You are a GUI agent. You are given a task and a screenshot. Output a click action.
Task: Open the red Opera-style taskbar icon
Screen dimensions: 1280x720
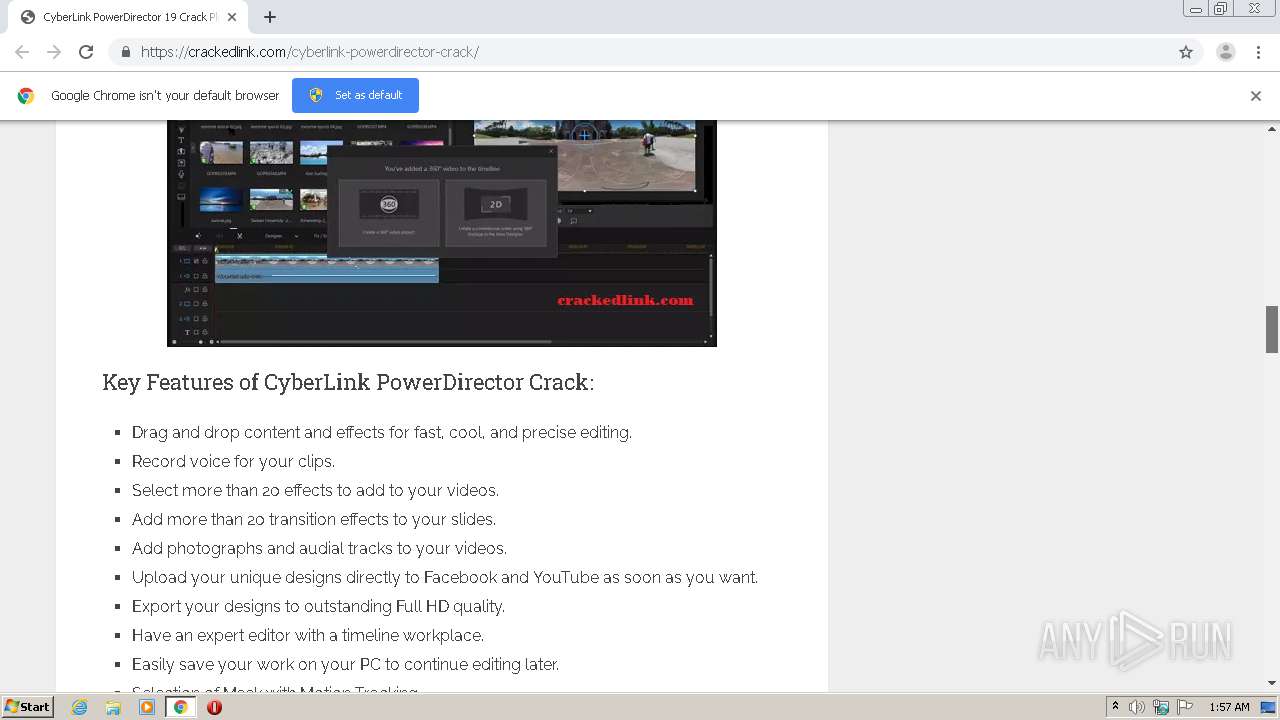pos(214,707)
